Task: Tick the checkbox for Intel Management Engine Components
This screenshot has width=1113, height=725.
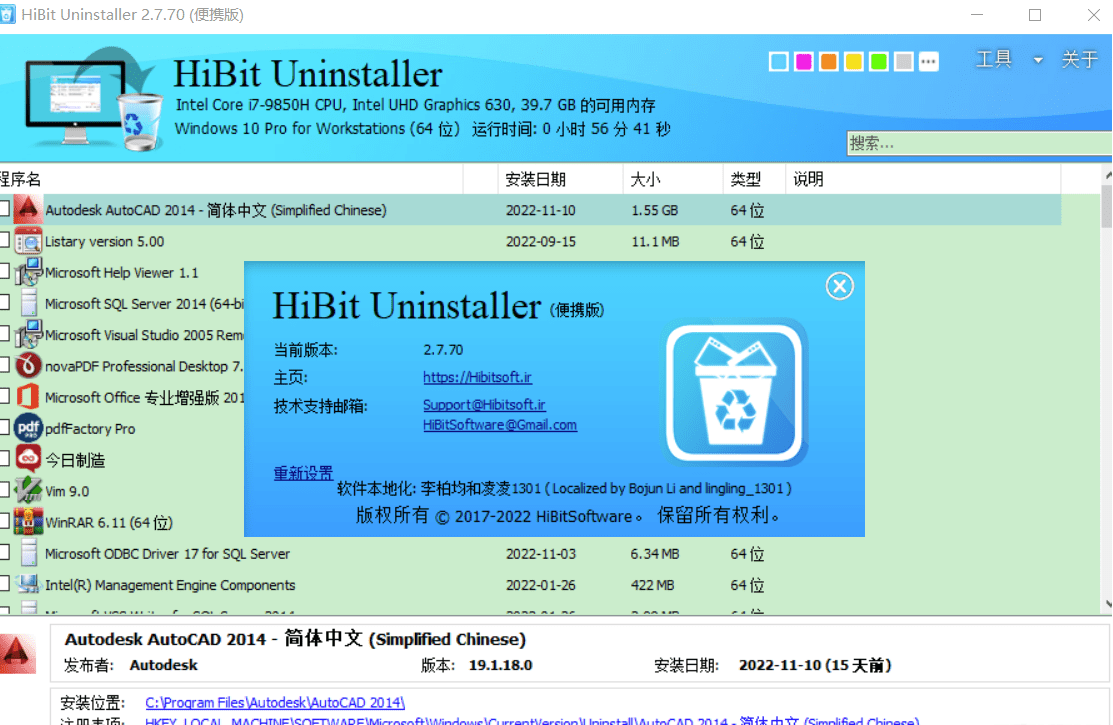Action: pos(4,584)
